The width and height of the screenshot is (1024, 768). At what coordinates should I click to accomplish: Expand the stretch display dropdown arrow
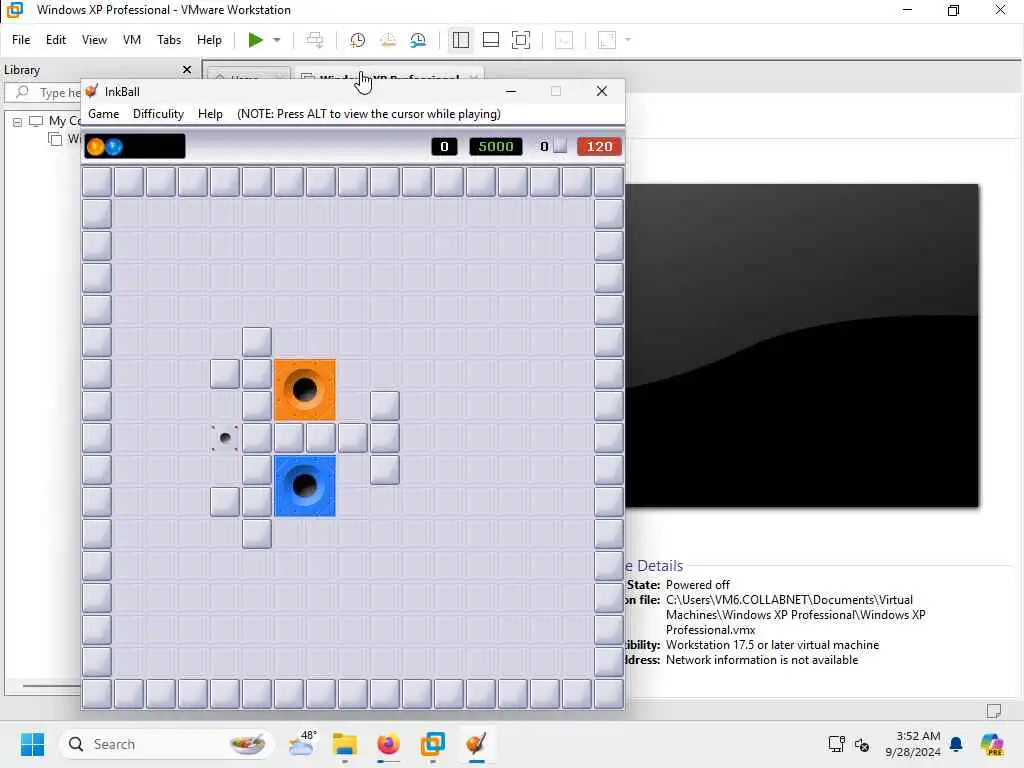628,40
